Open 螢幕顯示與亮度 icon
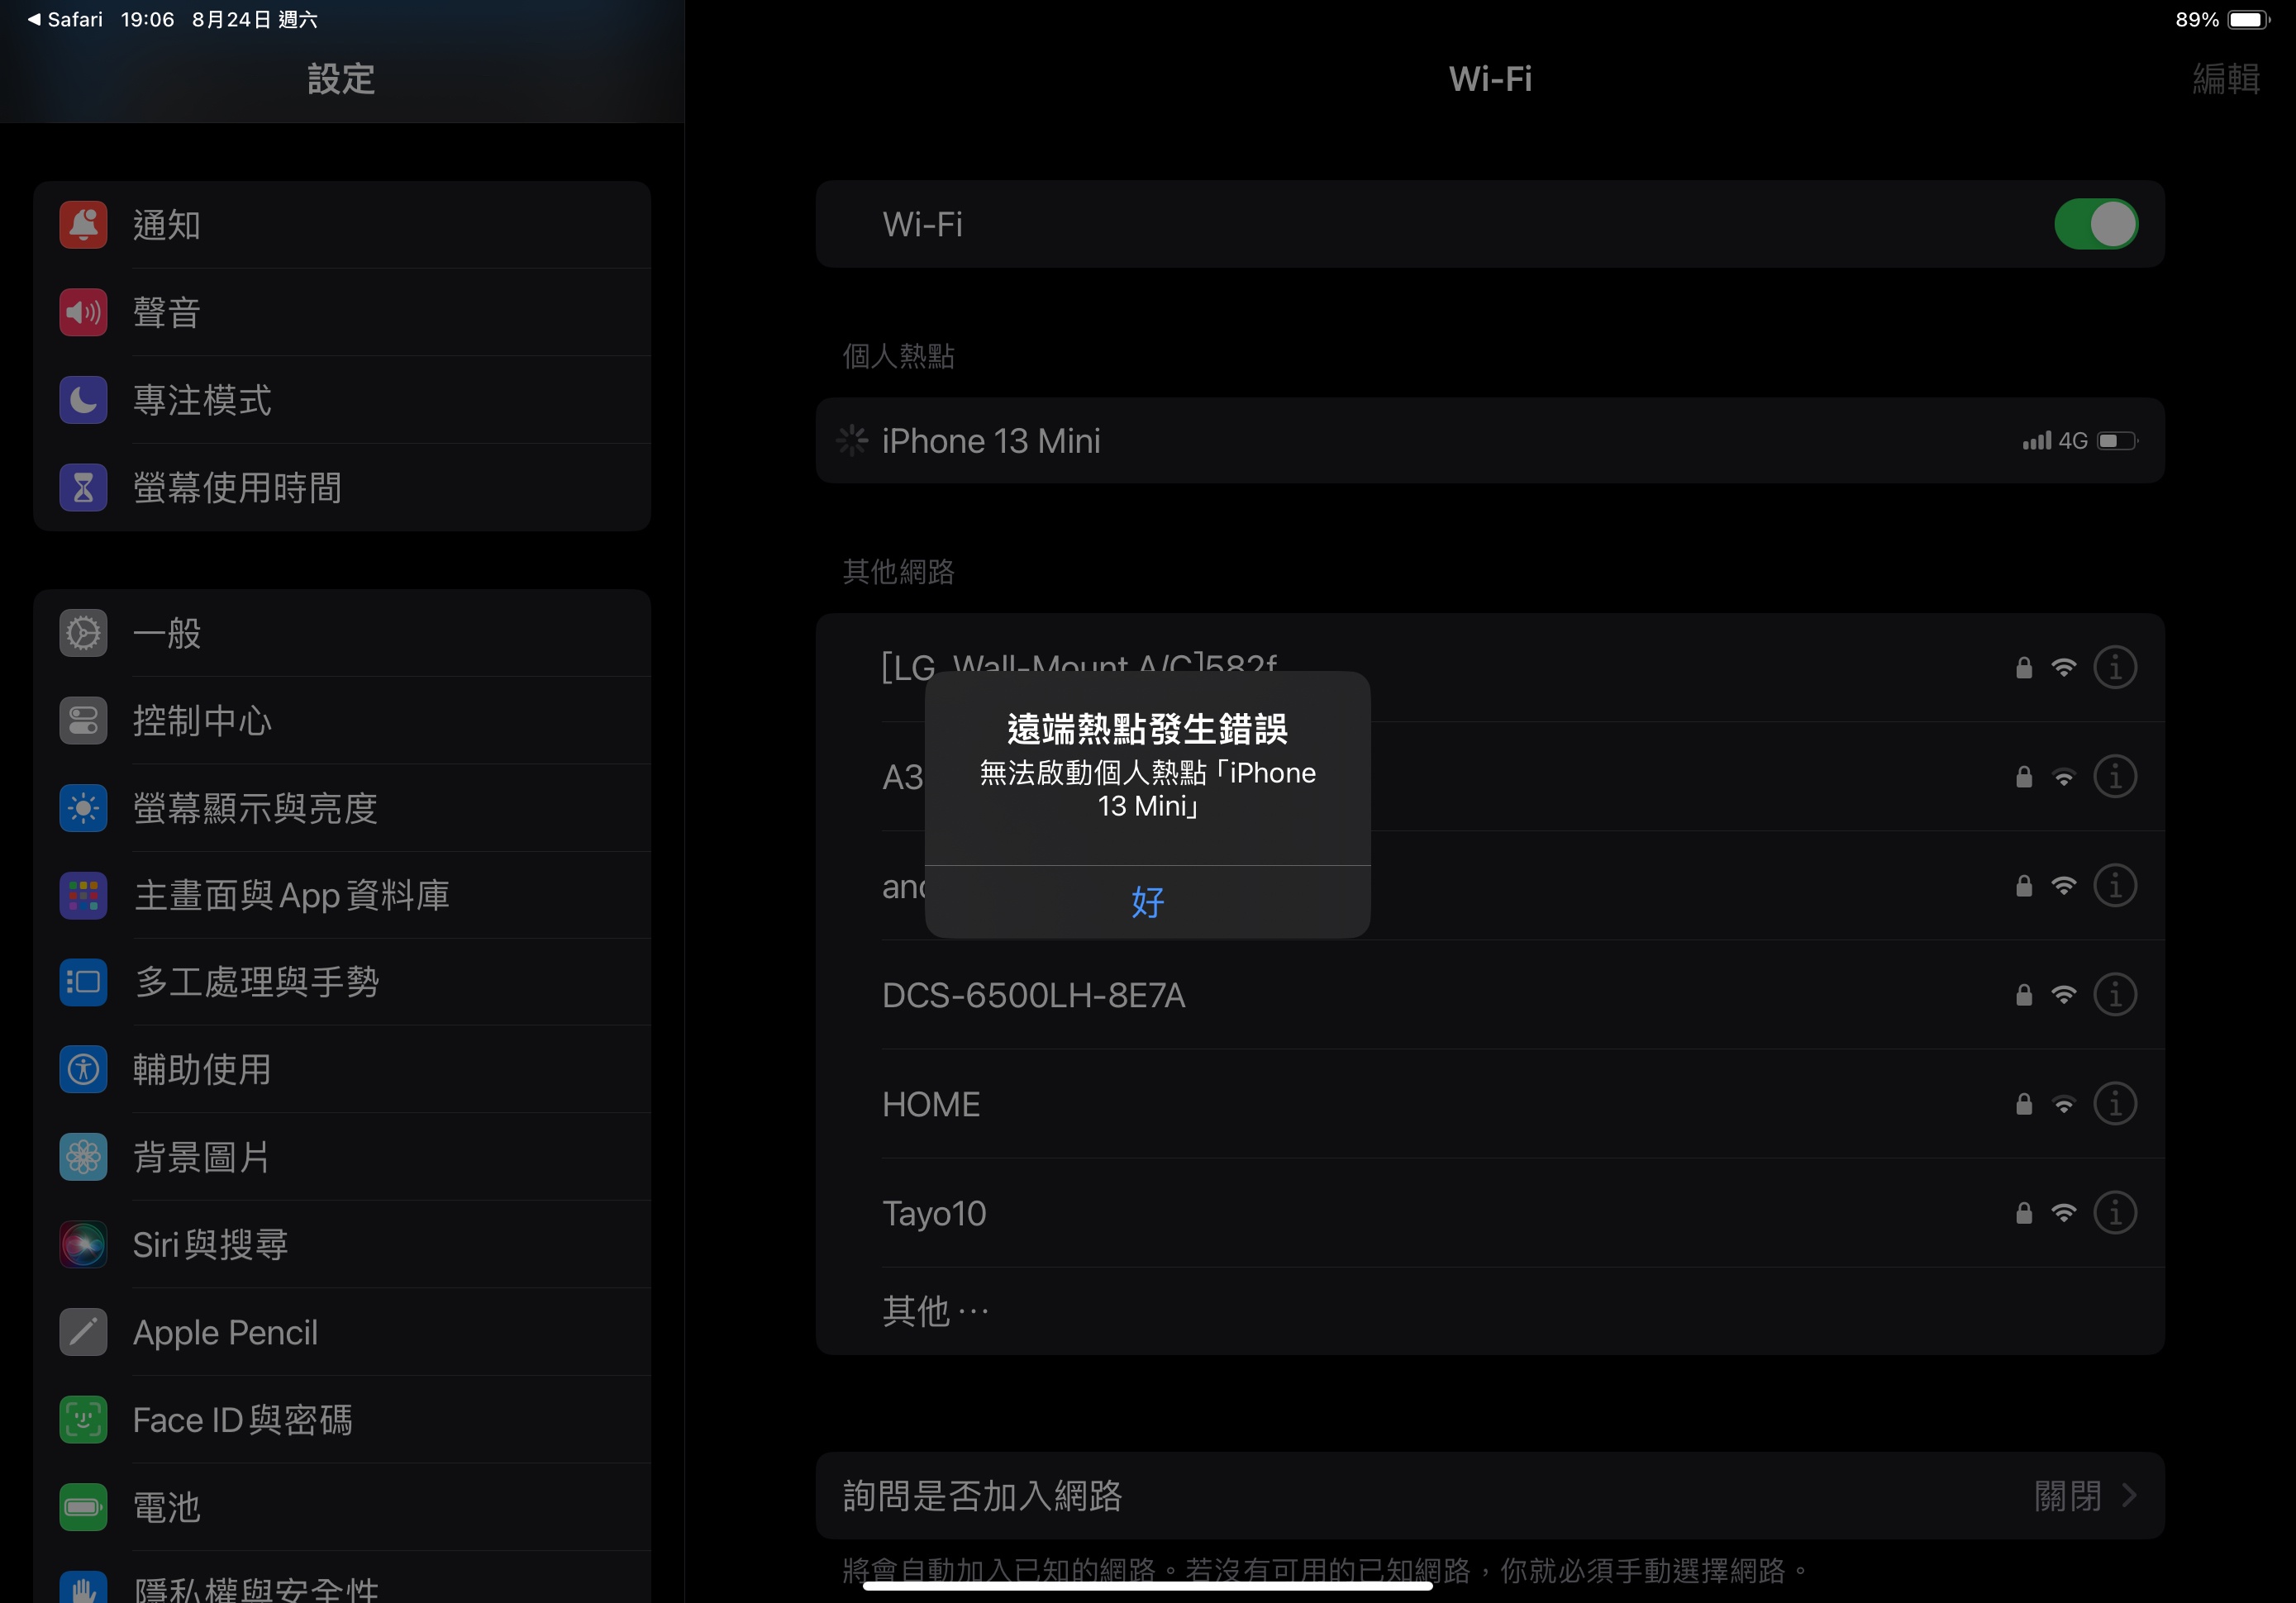 pyautogui.click(x=83, y=808)
